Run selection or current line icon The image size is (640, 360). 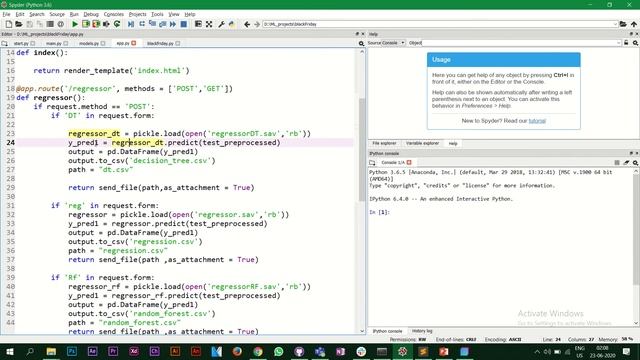(107, 24)
